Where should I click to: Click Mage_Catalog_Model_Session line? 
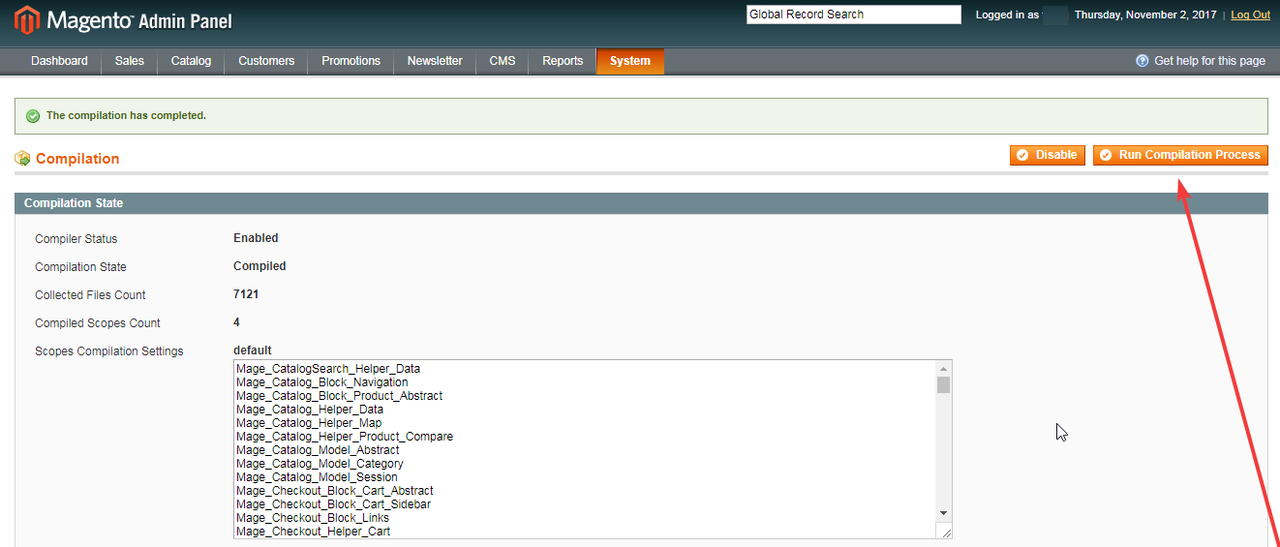tap(317, 477)
